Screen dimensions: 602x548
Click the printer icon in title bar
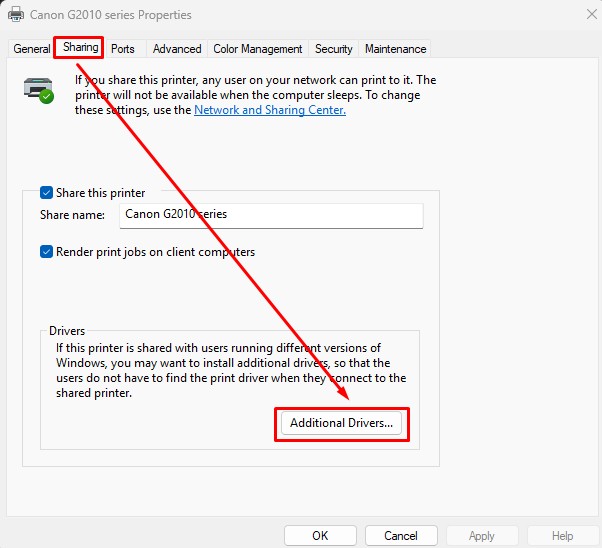[x=16, y=15]
